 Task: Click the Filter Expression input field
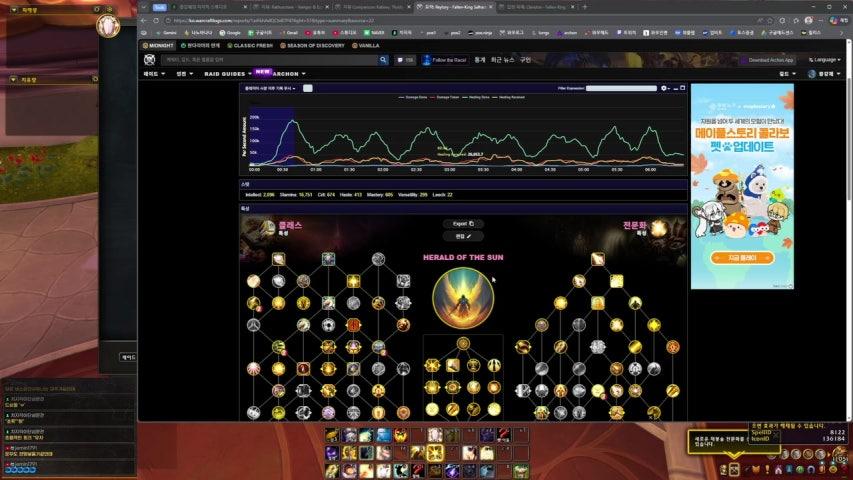click(621, 88)
